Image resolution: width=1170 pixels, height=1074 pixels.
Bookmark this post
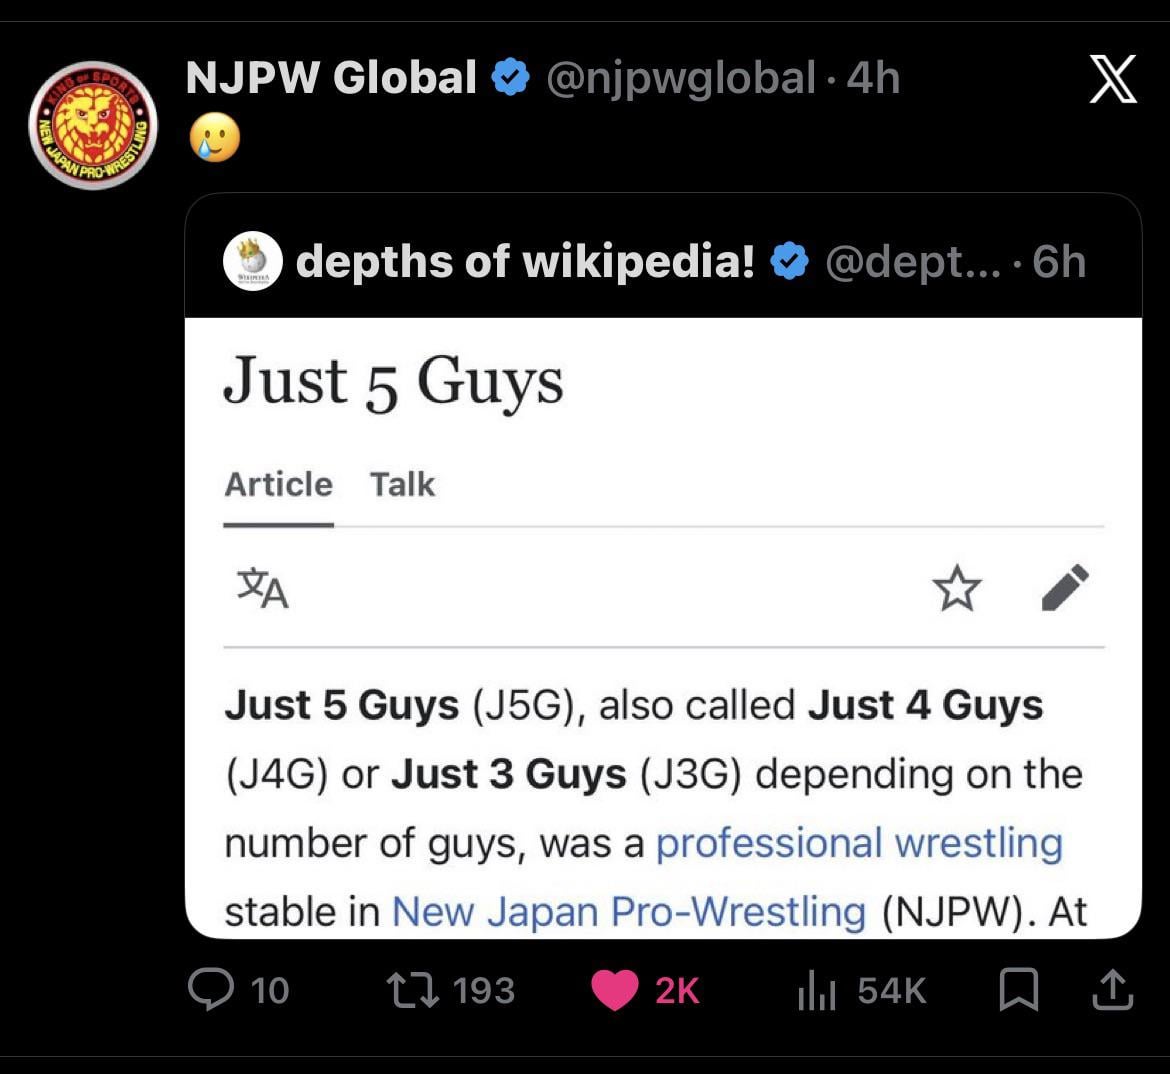tap(1018, 990)
